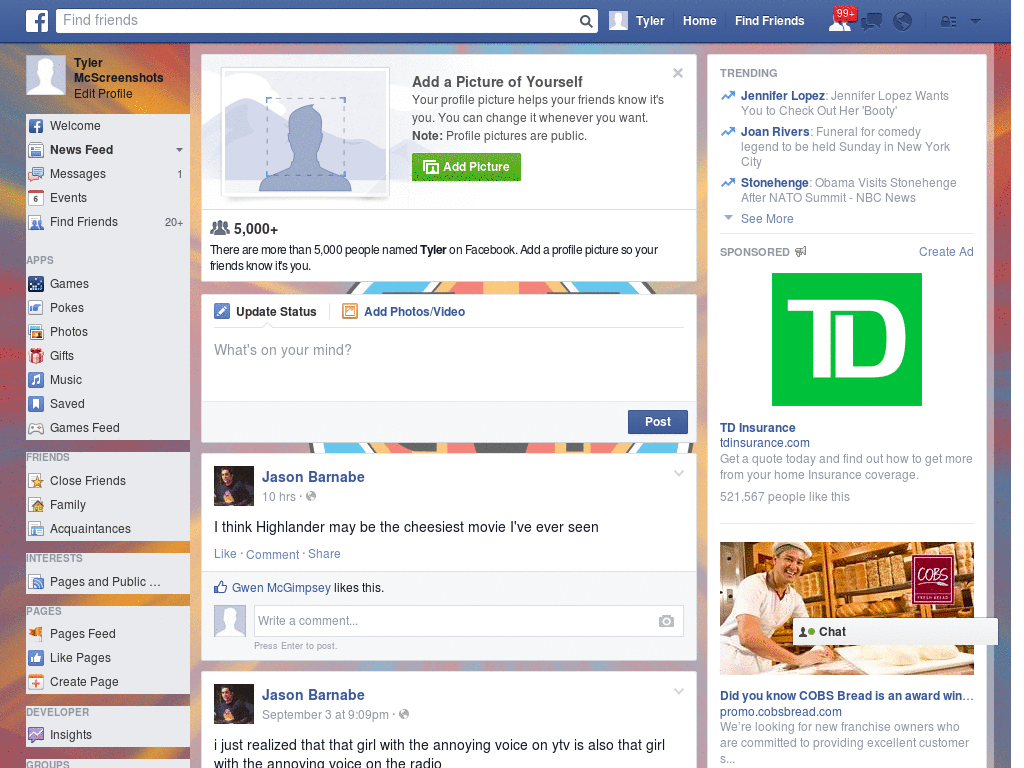Click the What's on your mind box
1024x768 pixels.
point(449,362)
